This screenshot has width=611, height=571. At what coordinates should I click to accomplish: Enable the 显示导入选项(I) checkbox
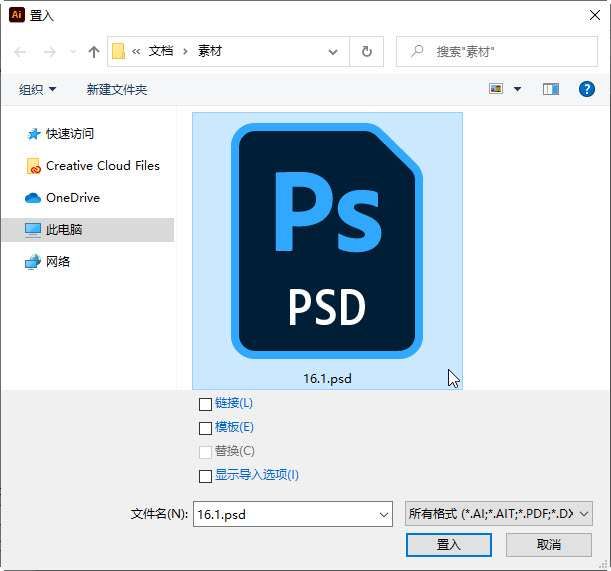pyautogui.click(x=205, y=476)
